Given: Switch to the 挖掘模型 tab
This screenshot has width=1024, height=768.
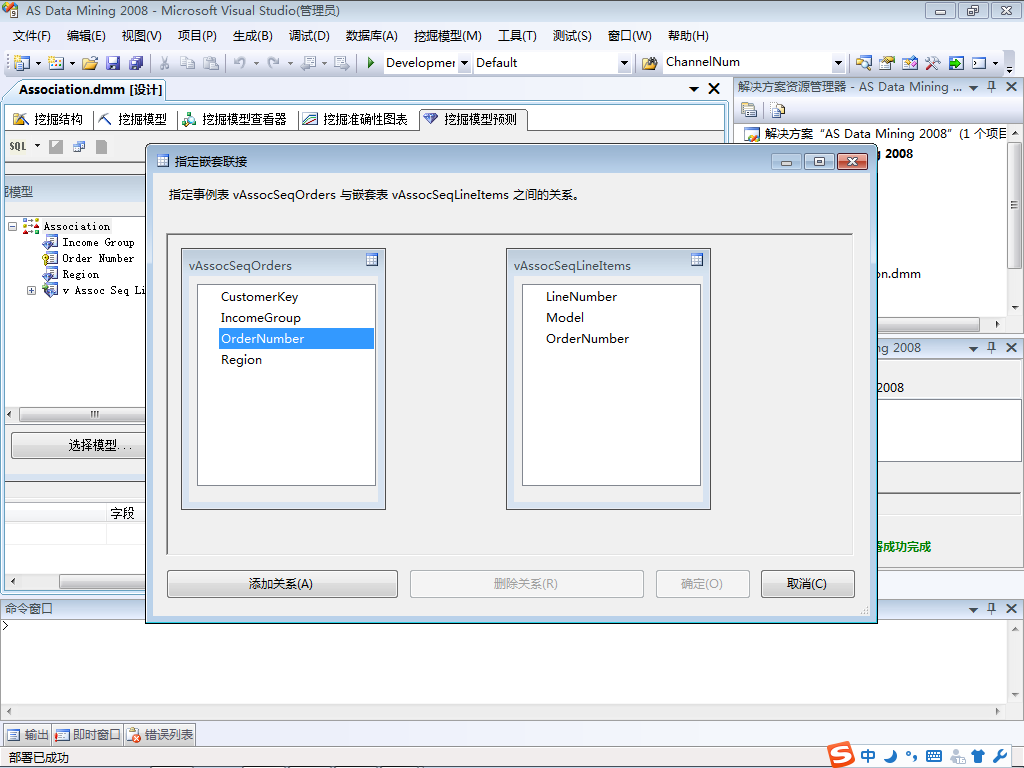Looking at the screenshot, I should [133, 119].
